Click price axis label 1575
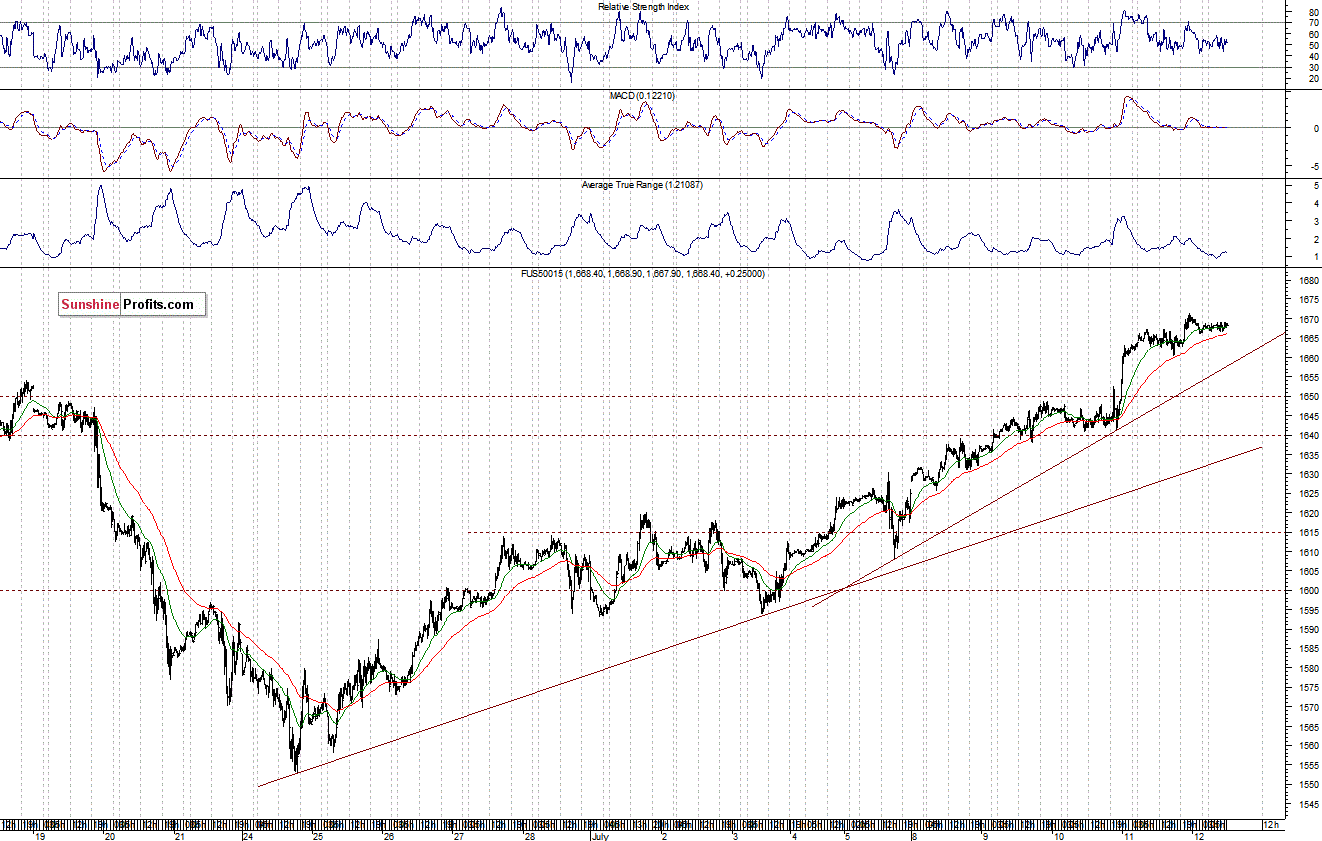The image size is (1322, 841). (x=1308, y=688)
